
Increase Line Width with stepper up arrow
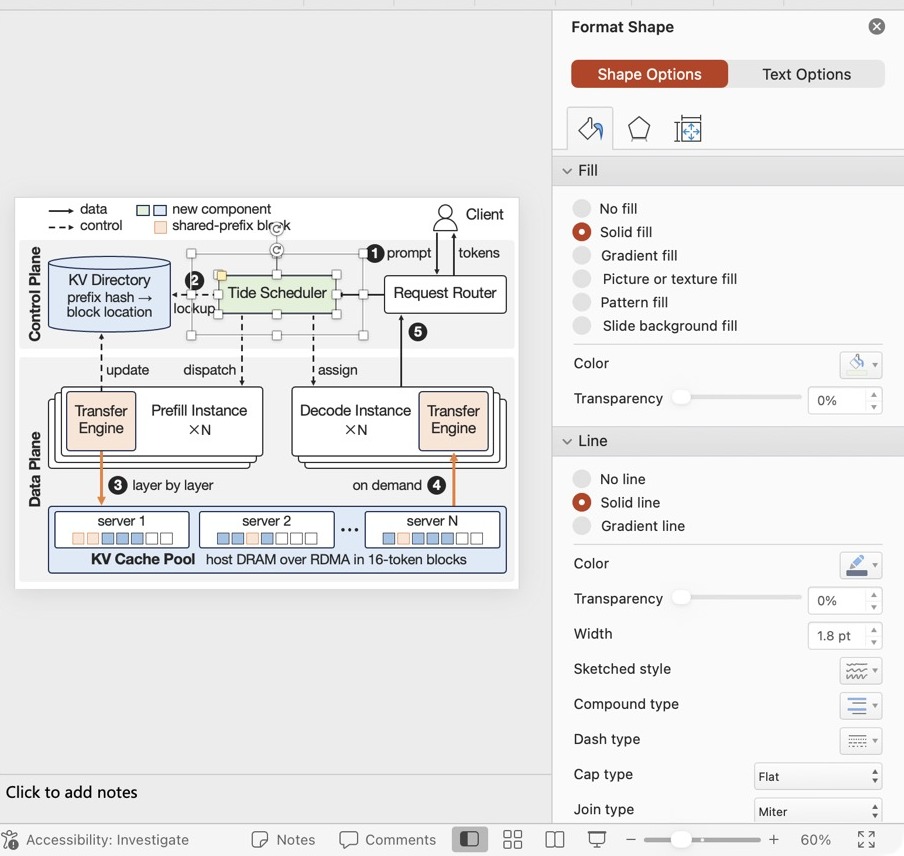[874, 629]
